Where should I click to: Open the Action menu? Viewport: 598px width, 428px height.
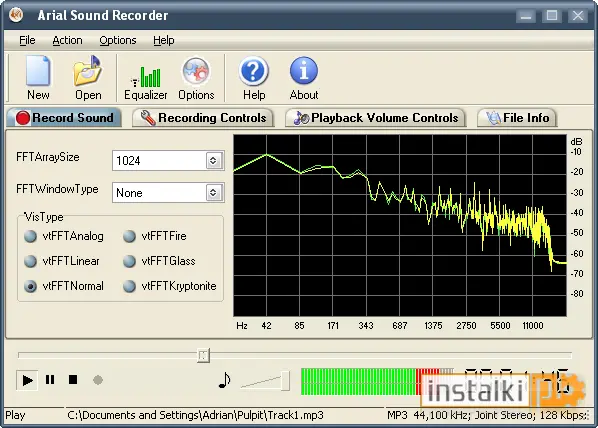coord(67,40)
